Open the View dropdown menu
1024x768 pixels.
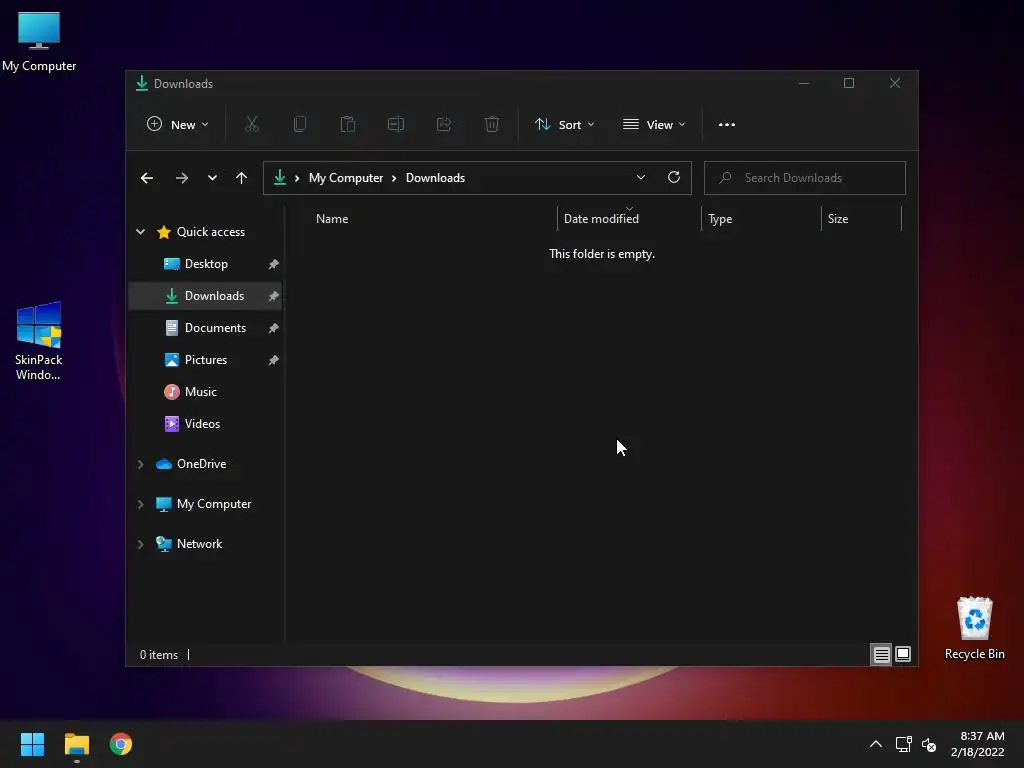[x=654, y=124]
